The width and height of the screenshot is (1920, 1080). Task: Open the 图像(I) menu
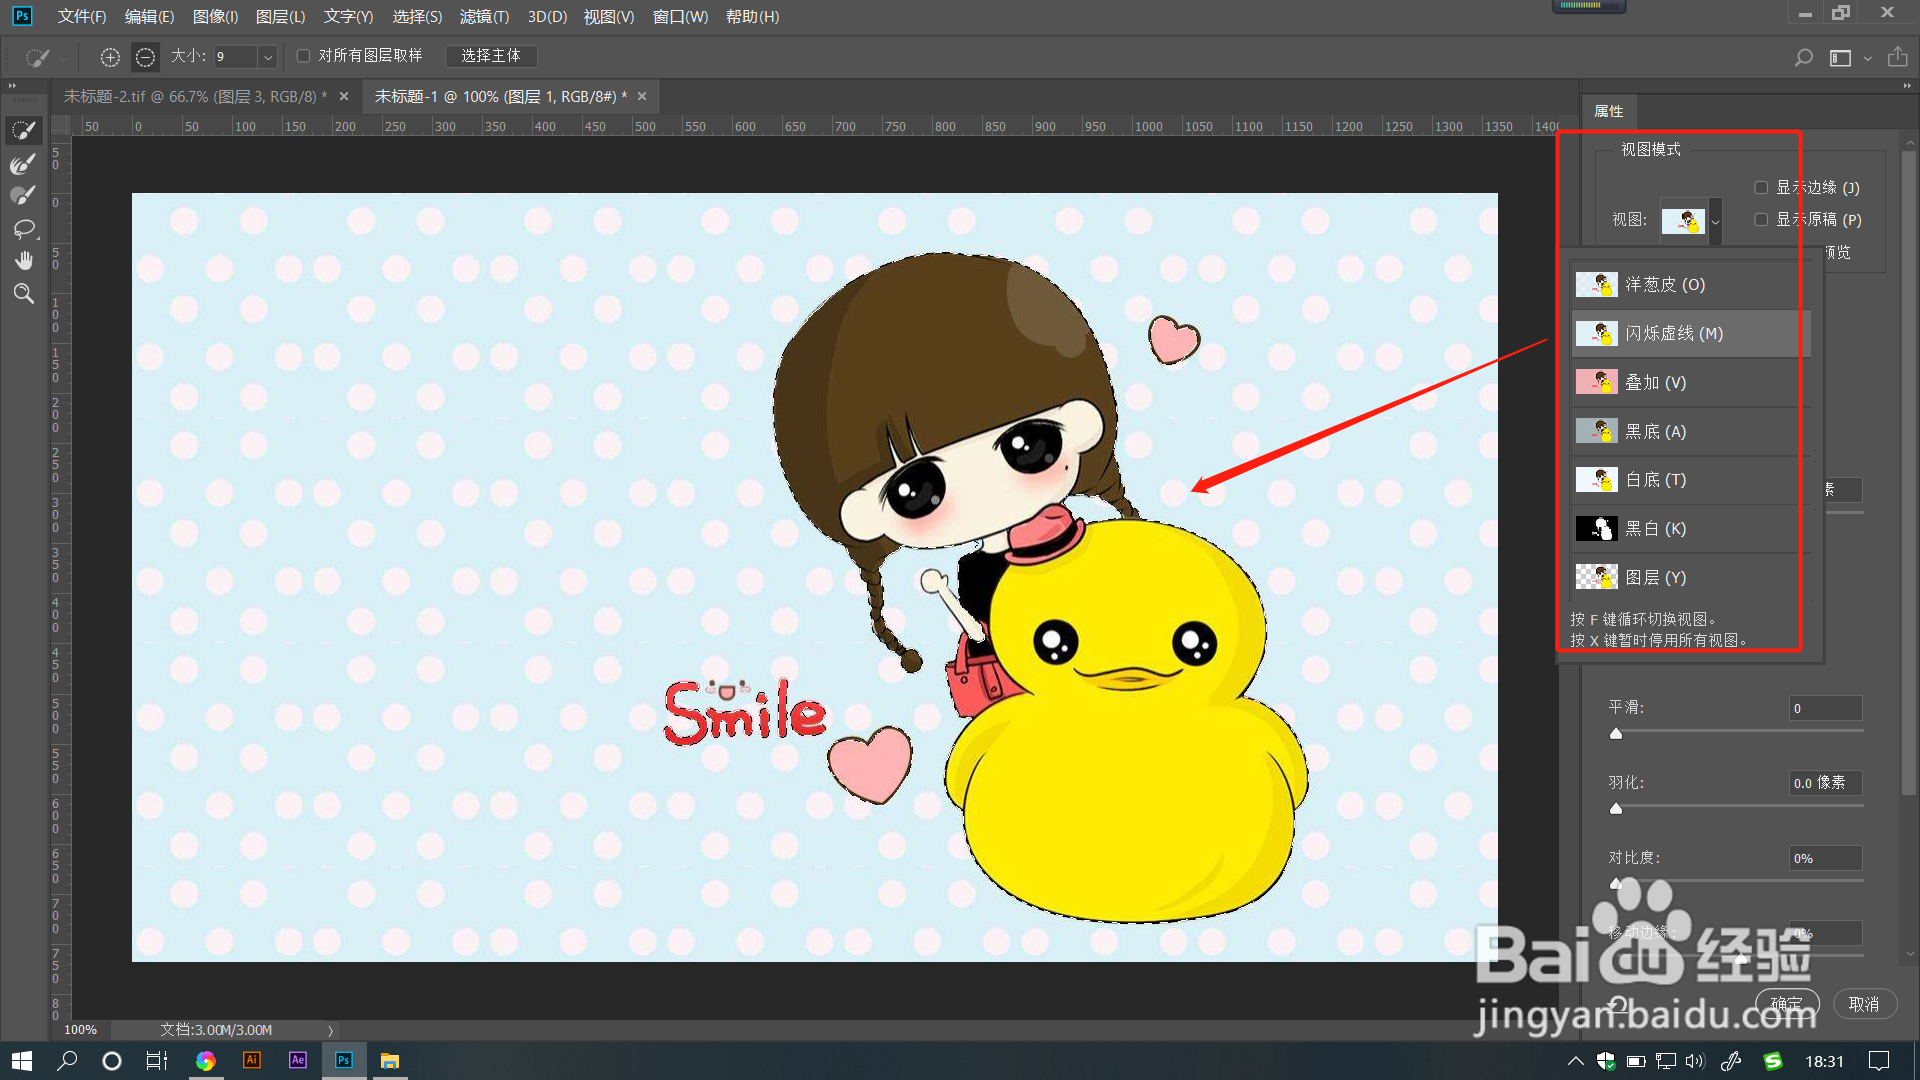(x=215, y=16)
